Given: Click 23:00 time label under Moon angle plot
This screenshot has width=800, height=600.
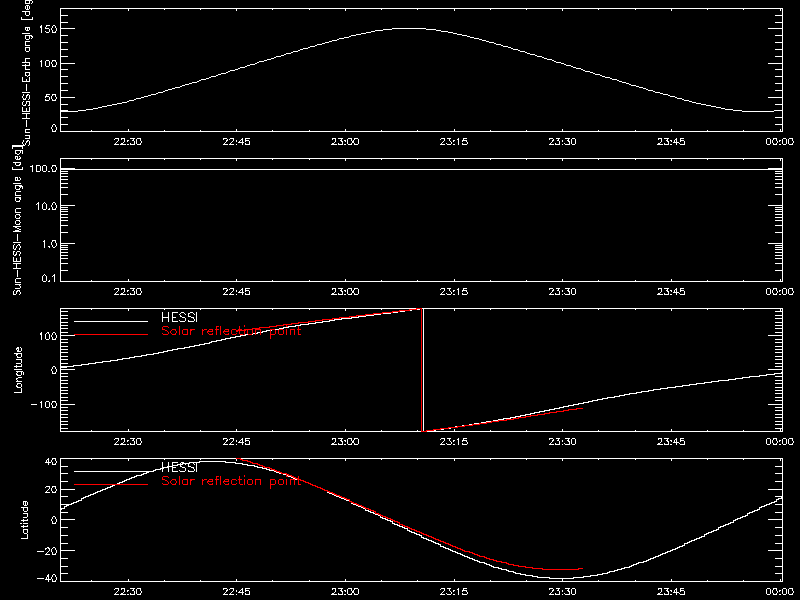Looking at the screenshot, I should 345,292.
